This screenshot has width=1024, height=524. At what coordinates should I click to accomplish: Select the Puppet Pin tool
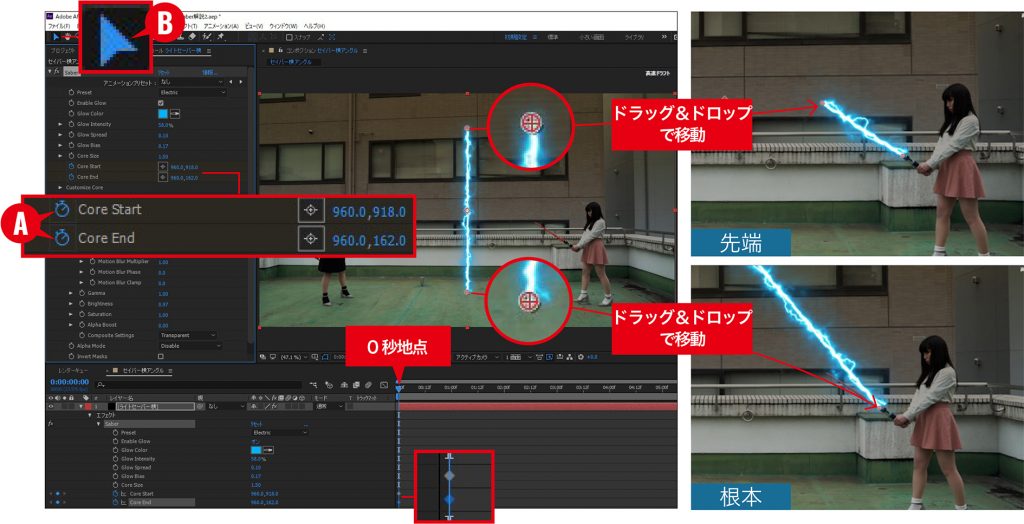tap(221, 37)
